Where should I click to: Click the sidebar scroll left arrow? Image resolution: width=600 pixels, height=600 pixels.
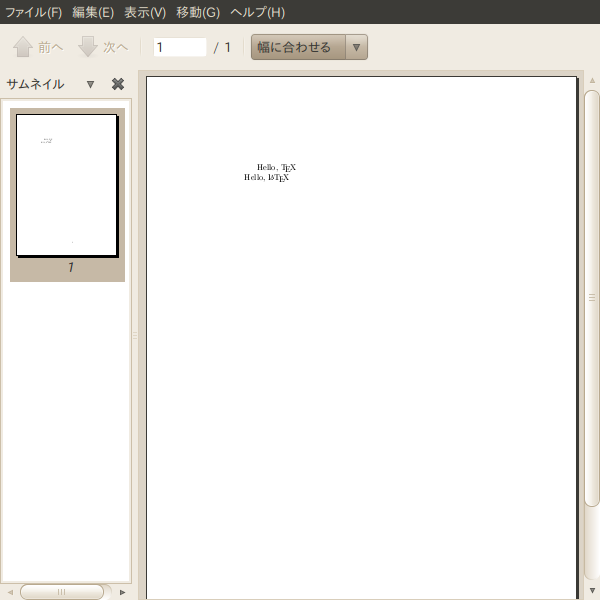(10, 592)
